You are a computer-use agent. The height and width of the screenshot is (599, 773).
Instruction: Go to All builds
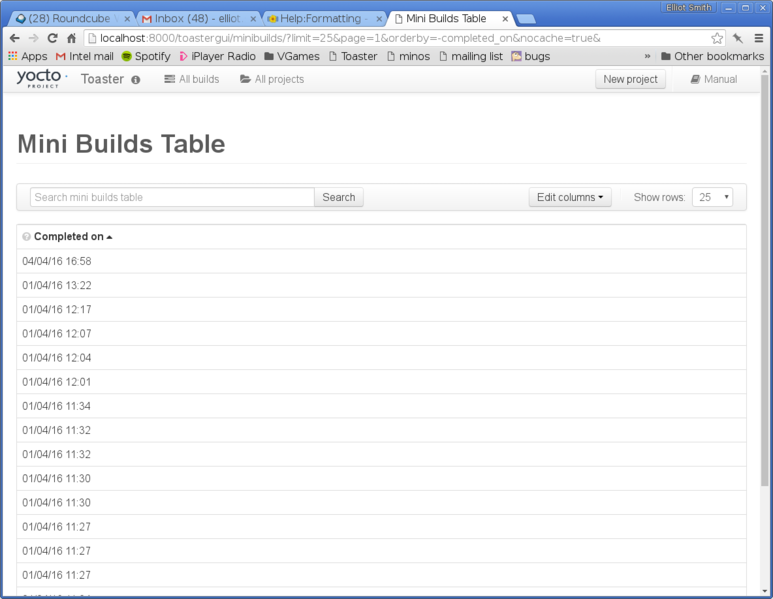(x=191, y=79)
